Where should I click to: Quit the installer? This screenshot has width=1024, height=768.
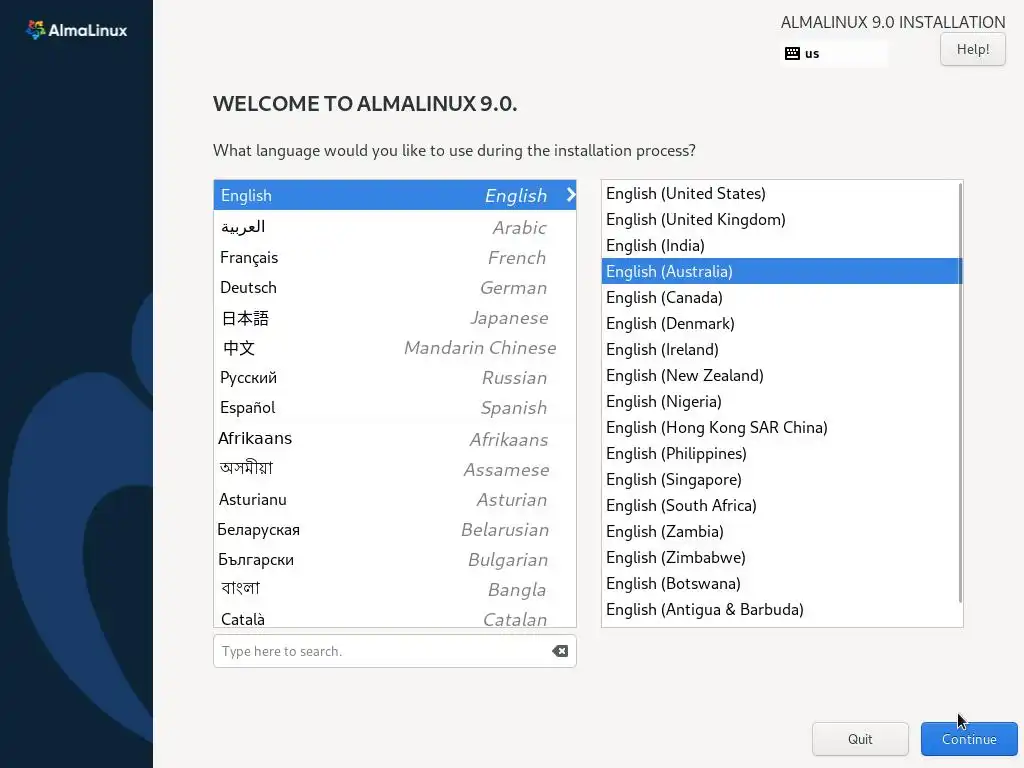tap(859, 739)
